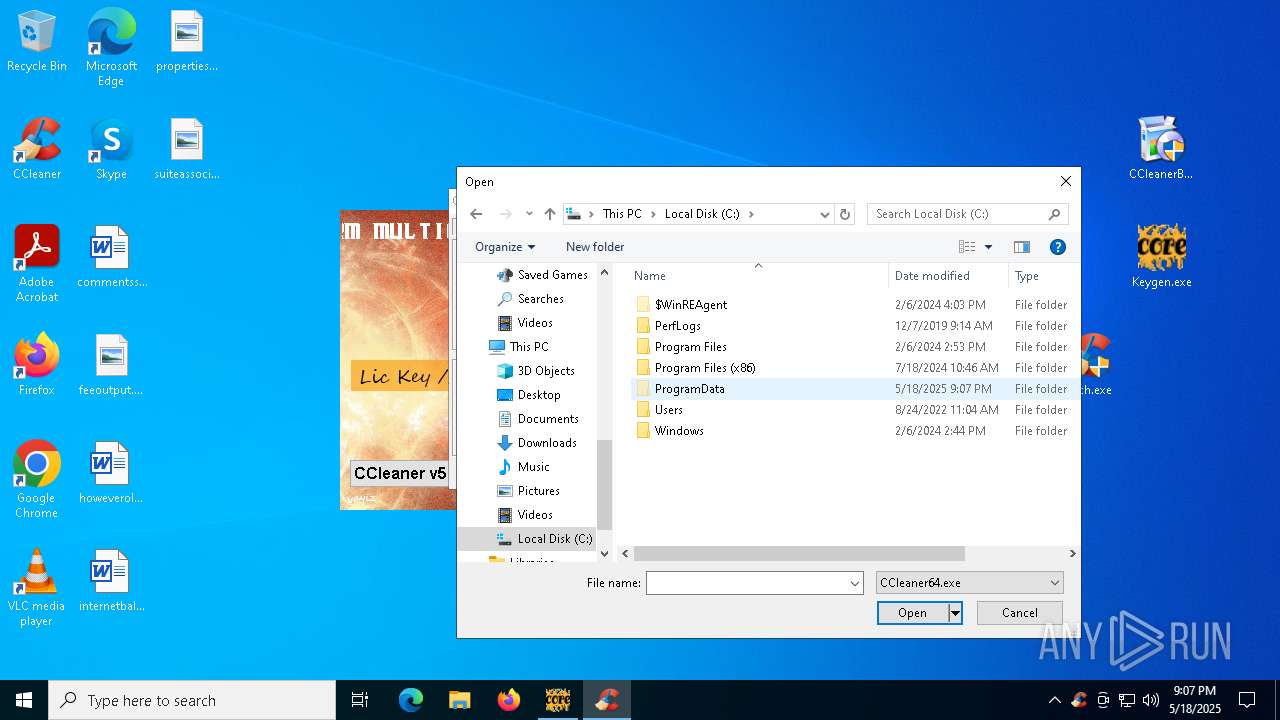The width and height of the screenshot is (1280, 720).
Task: Open Documents in navigation pane
Action: 548,419
